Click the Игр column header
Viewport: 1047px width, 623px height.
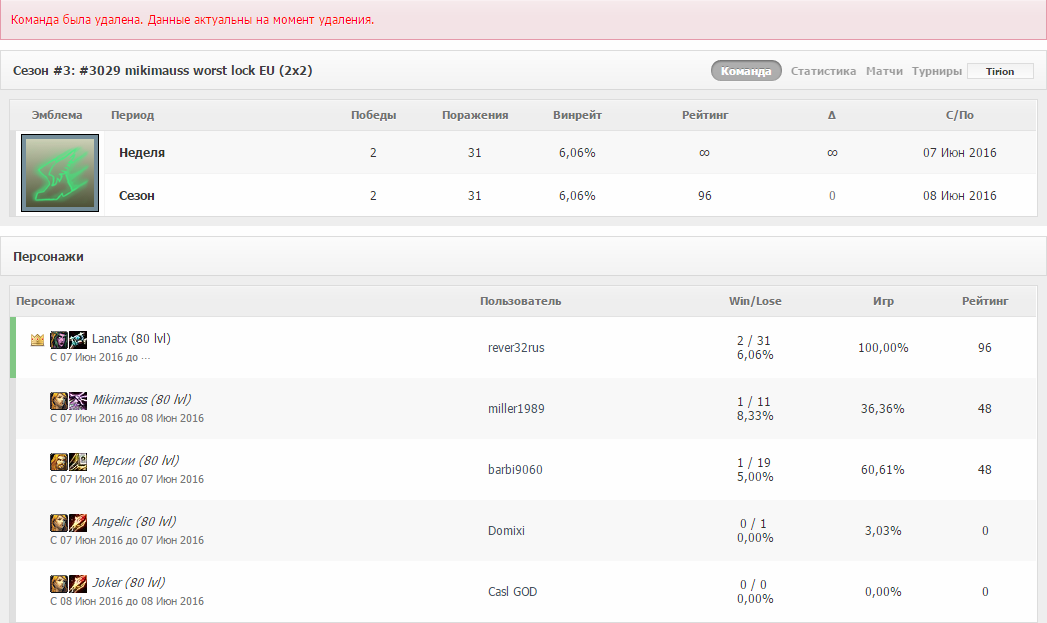[x=883, y=301]
